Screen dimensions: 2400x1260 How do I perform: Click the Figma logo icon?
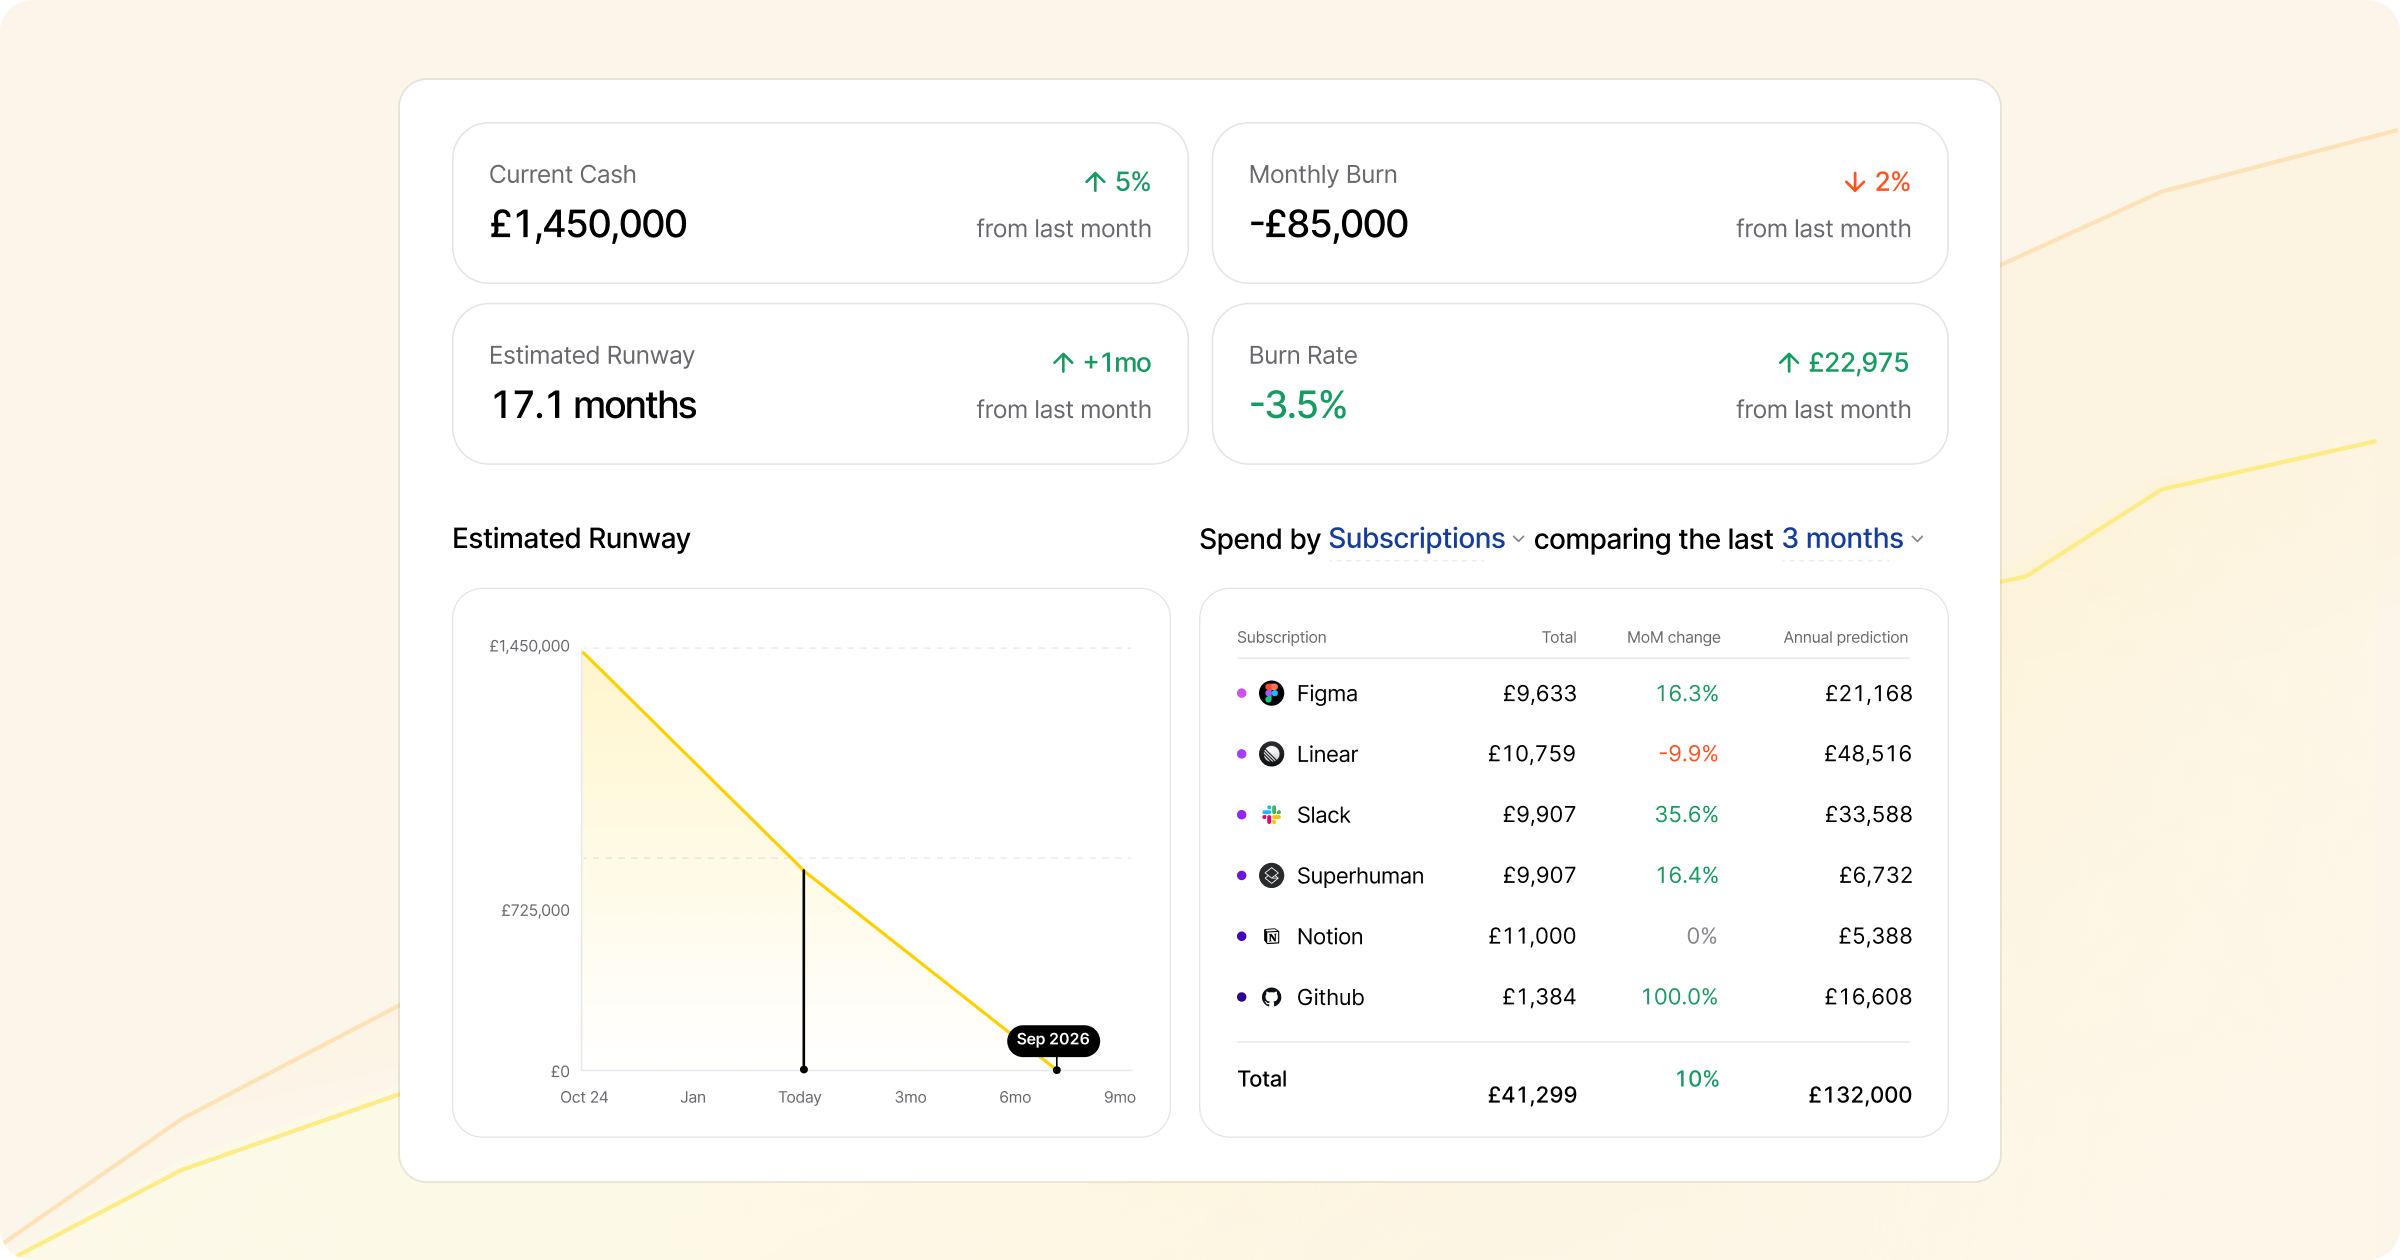tap(1271, 693)
